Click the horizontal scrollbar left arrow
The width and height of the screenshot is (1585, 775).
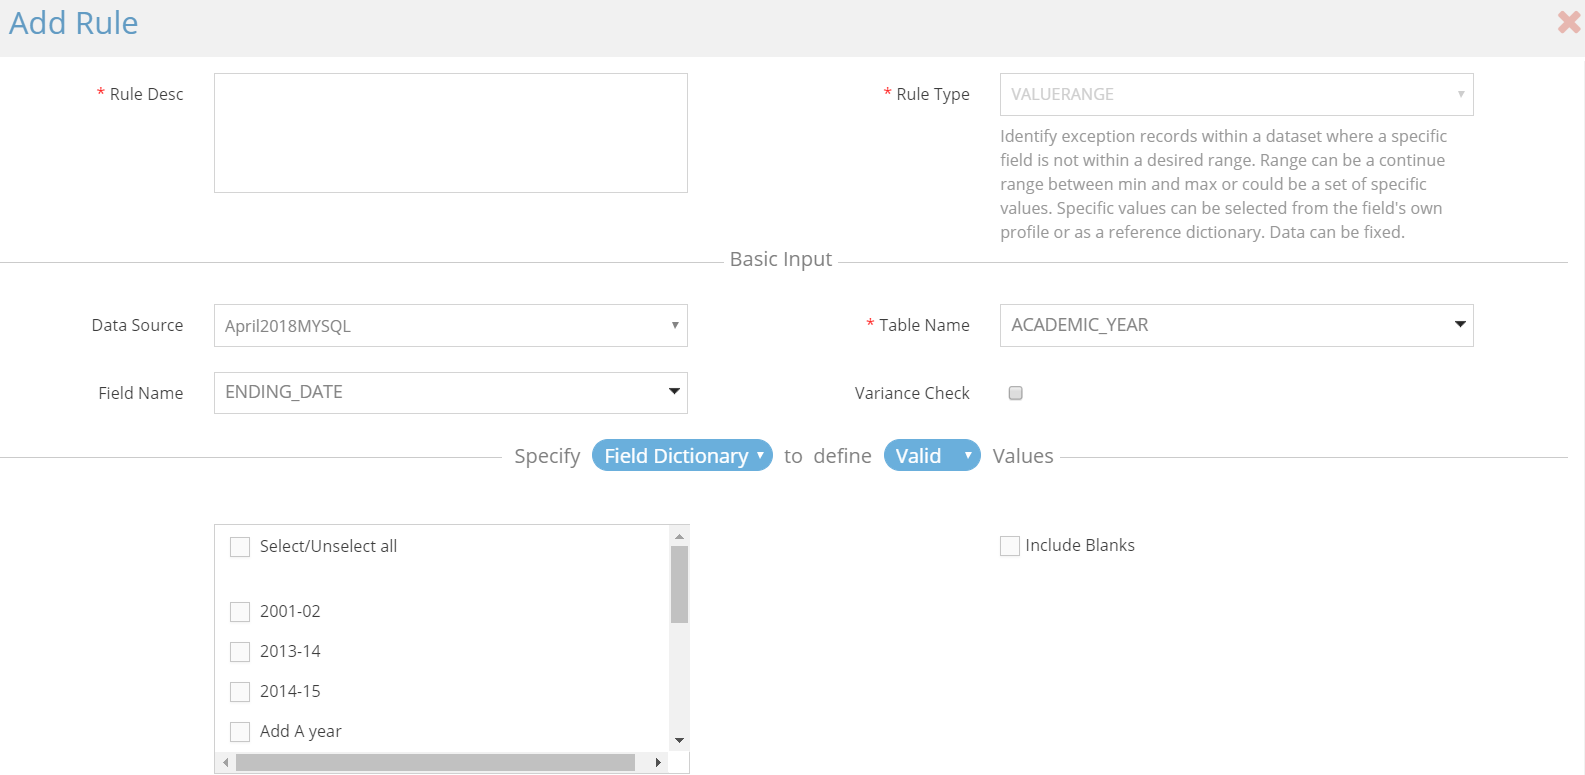(226, 762)
